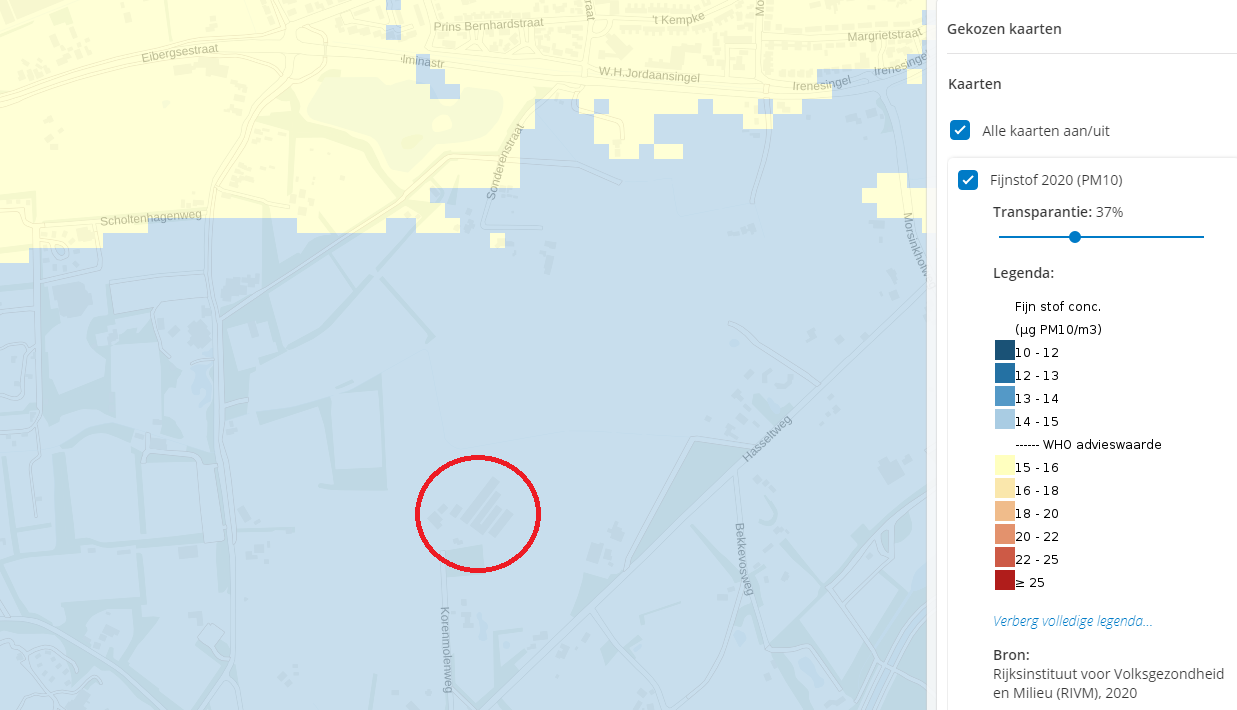Screen dimensions: 1237x710
Task: Click Verberg volledige legenda link
Action: tap(1072, 621)
